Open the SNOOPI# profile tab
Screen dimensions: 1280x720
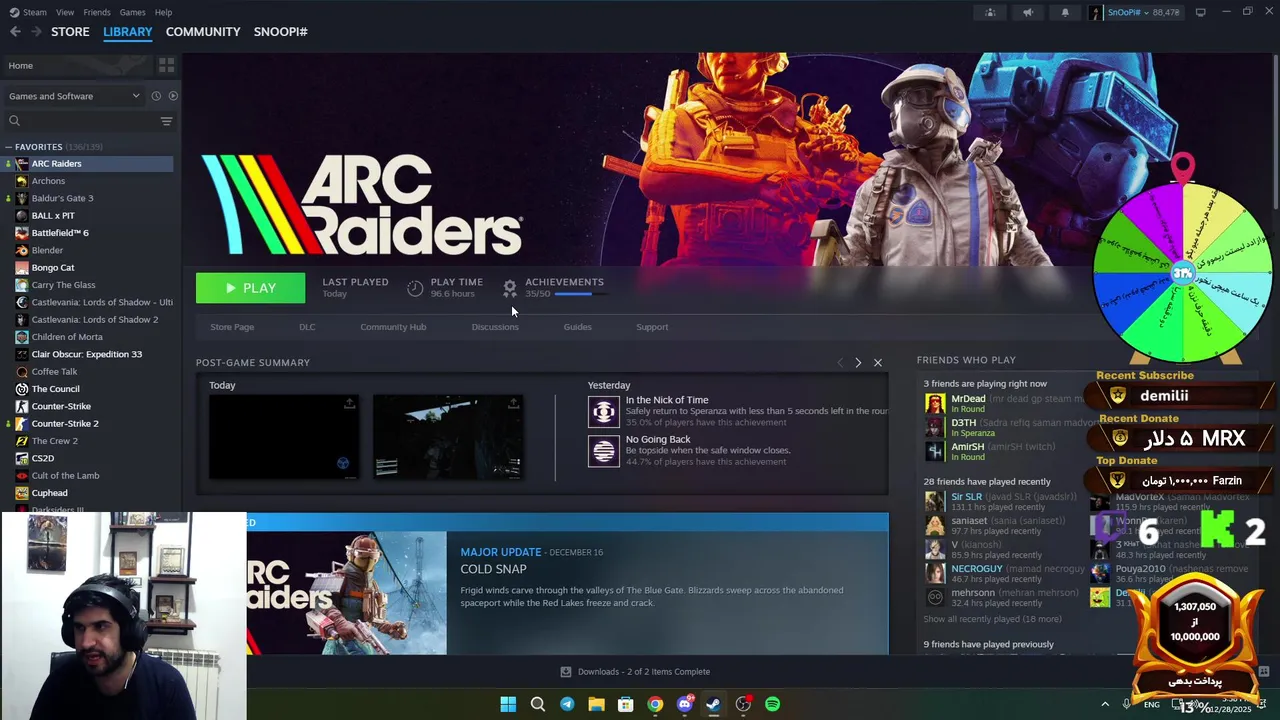[280, 32]
